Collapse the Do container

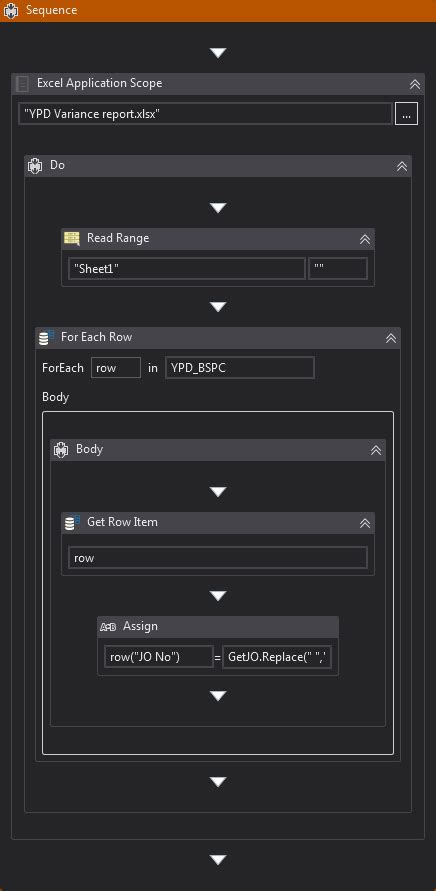coord(402,166)
